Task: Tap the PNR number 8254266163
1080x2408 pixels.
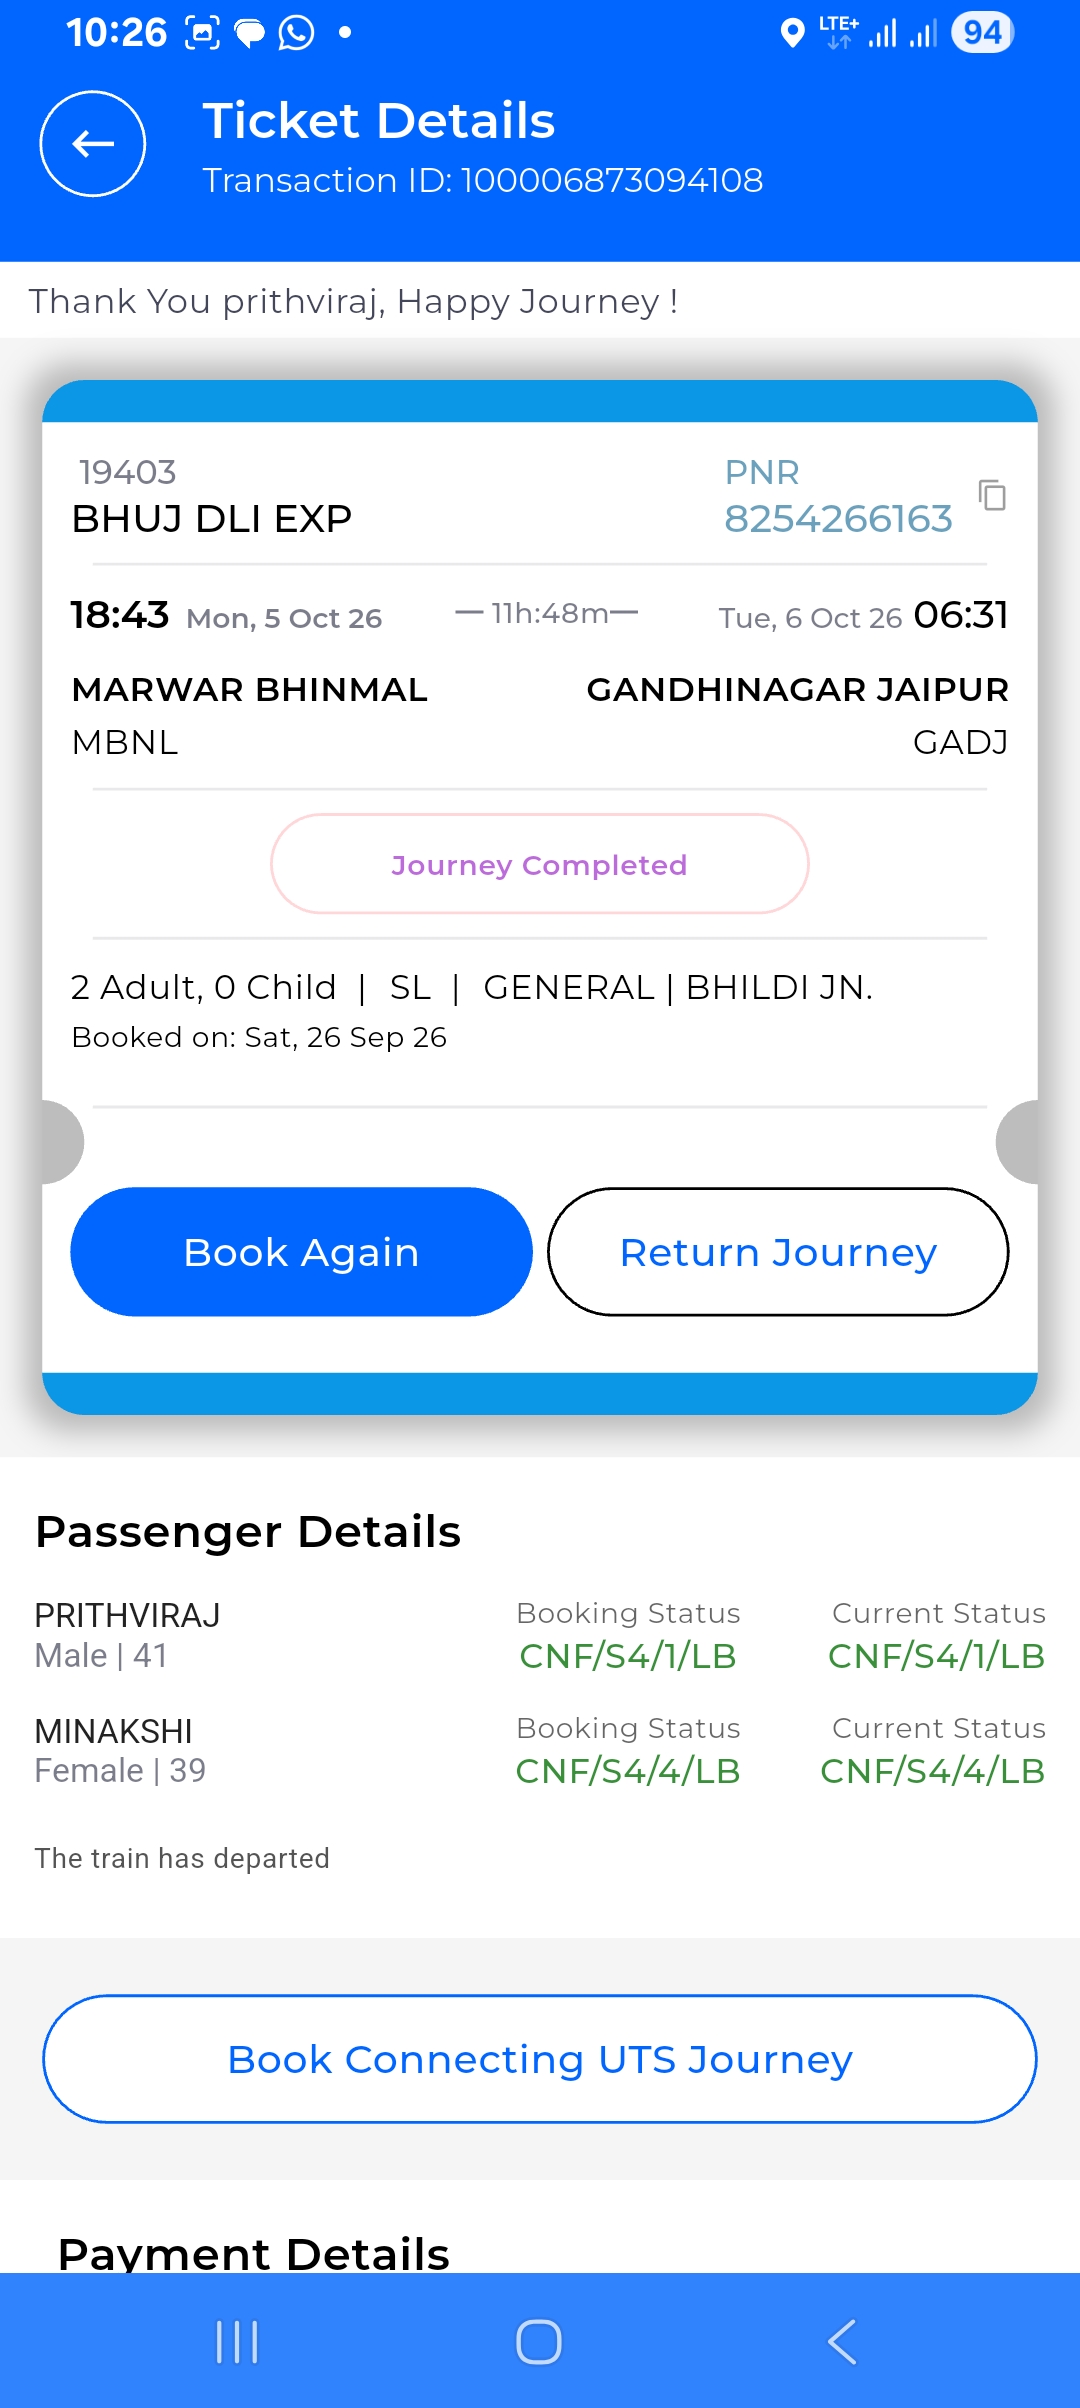Action: pyautogui.click(x=838, y=519)
